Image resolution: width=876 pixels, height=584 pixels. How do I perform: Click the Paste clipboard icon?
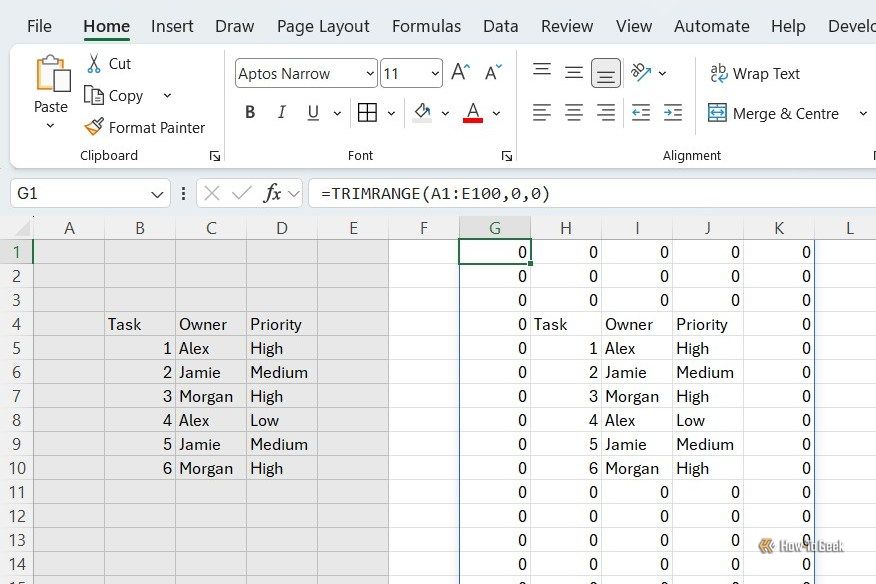tap(53, 73)
